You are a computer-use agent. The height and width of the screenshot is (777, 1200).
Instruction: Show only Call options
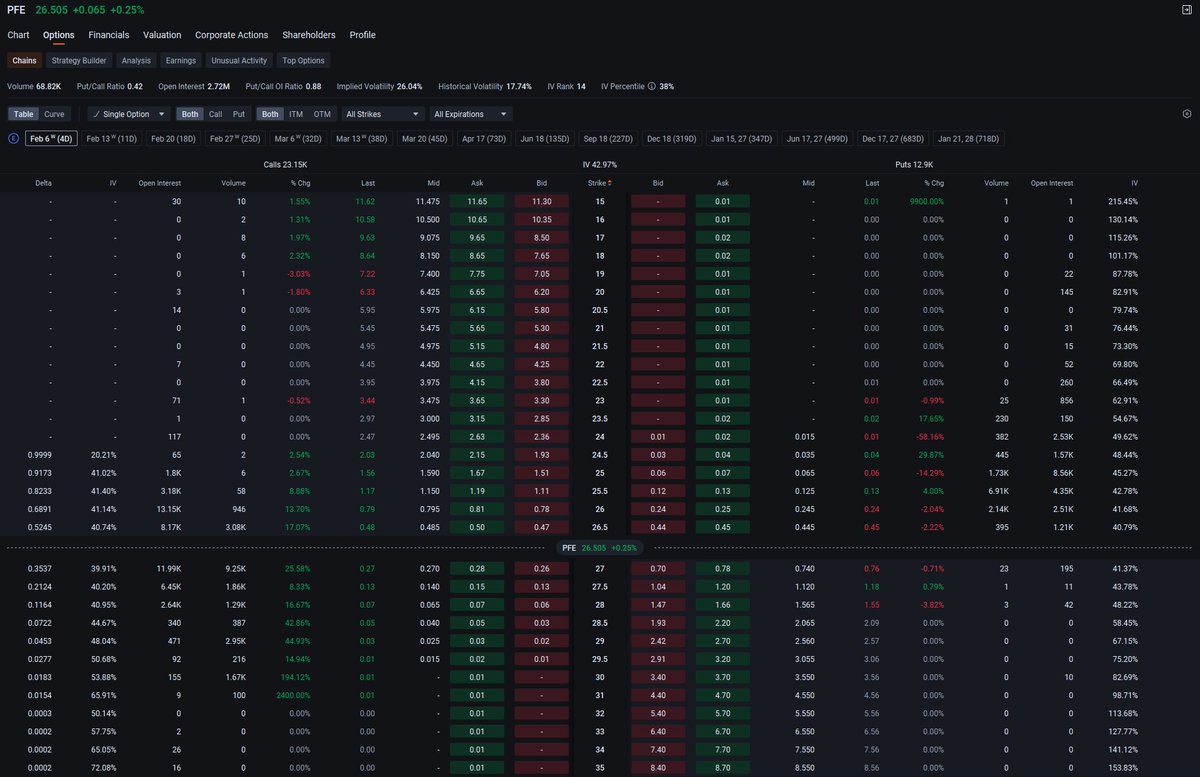[x=215, y=114]
